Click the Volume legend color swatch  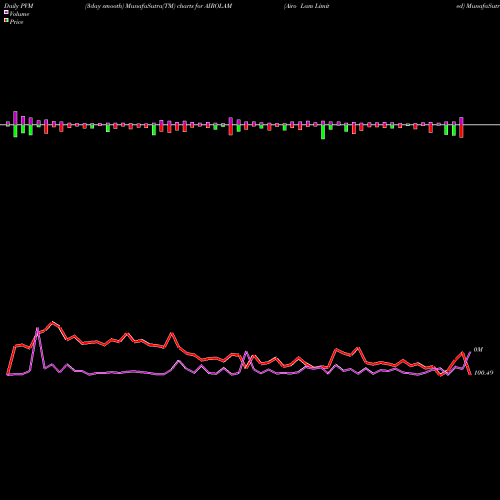click(x=6, y=13)
